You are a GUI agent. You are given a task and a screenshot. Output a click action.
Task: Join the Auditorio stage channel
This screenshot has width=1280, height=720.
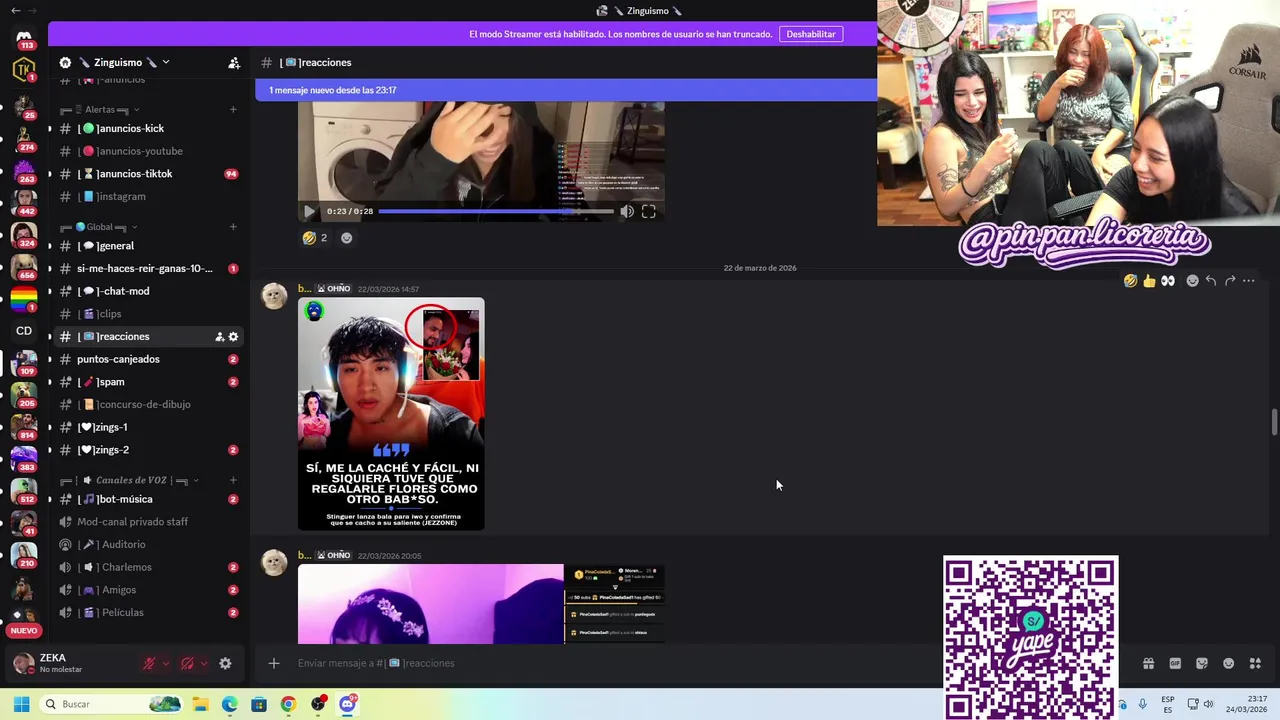tap(148, 544)
